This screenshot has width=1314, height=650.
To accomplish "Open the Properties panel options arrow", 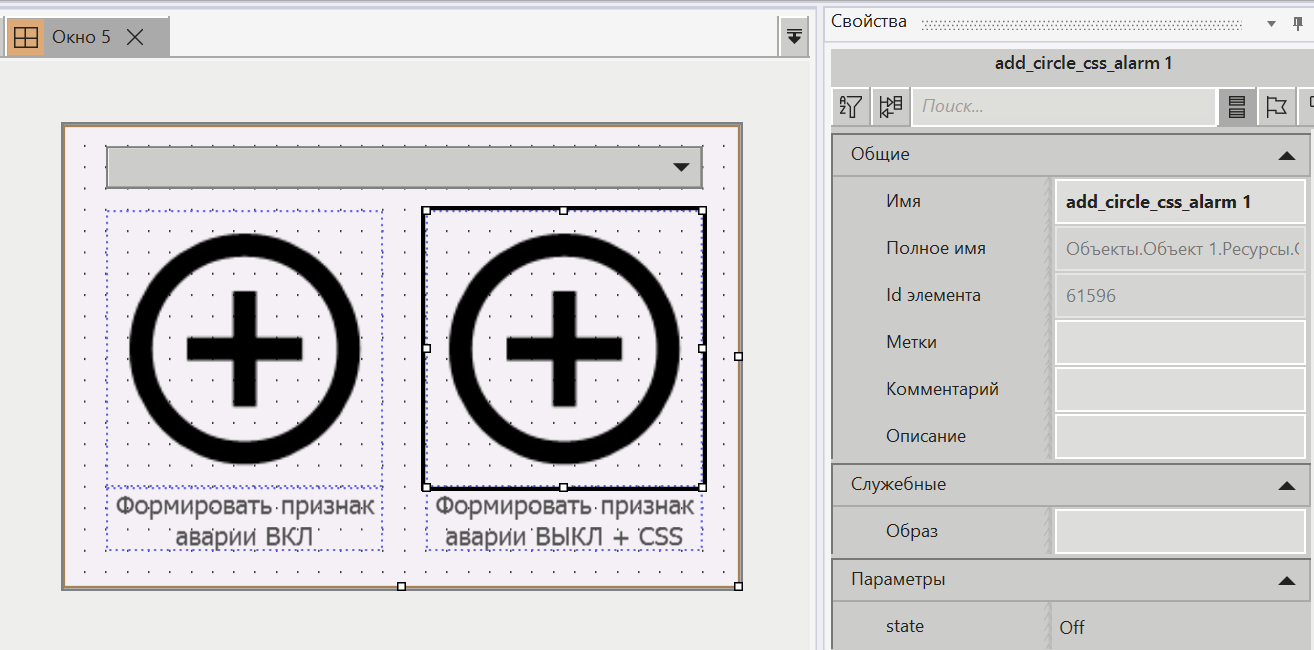I will [1272, 21].
